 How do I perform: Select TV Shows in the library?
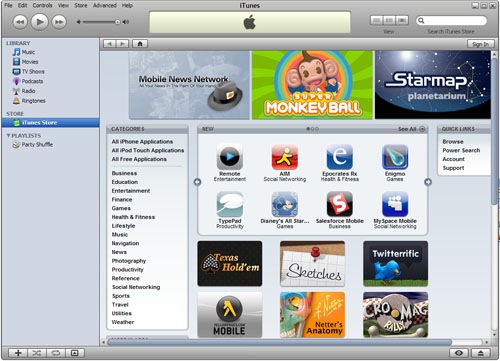pyautogui.click(x=33, y=71)
